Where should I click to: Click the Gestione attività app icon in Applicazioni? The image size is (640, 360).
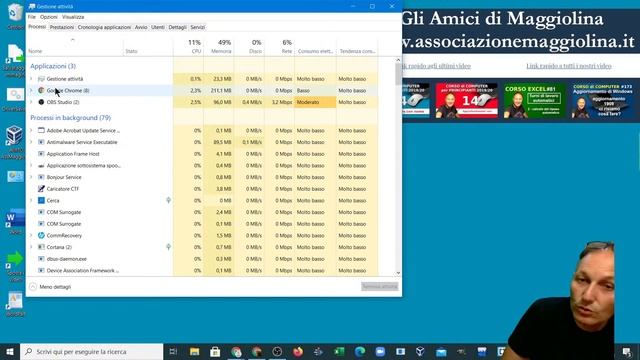pos(41,79)
